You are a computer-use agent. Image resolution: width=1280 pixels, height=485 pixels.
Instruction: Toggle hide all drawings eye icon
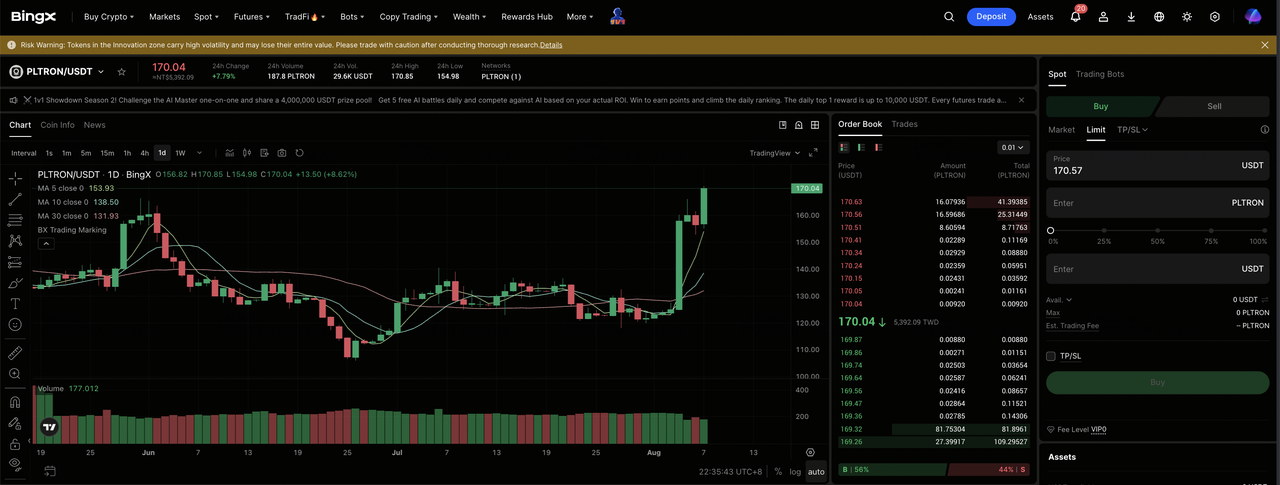click(15, 464)
